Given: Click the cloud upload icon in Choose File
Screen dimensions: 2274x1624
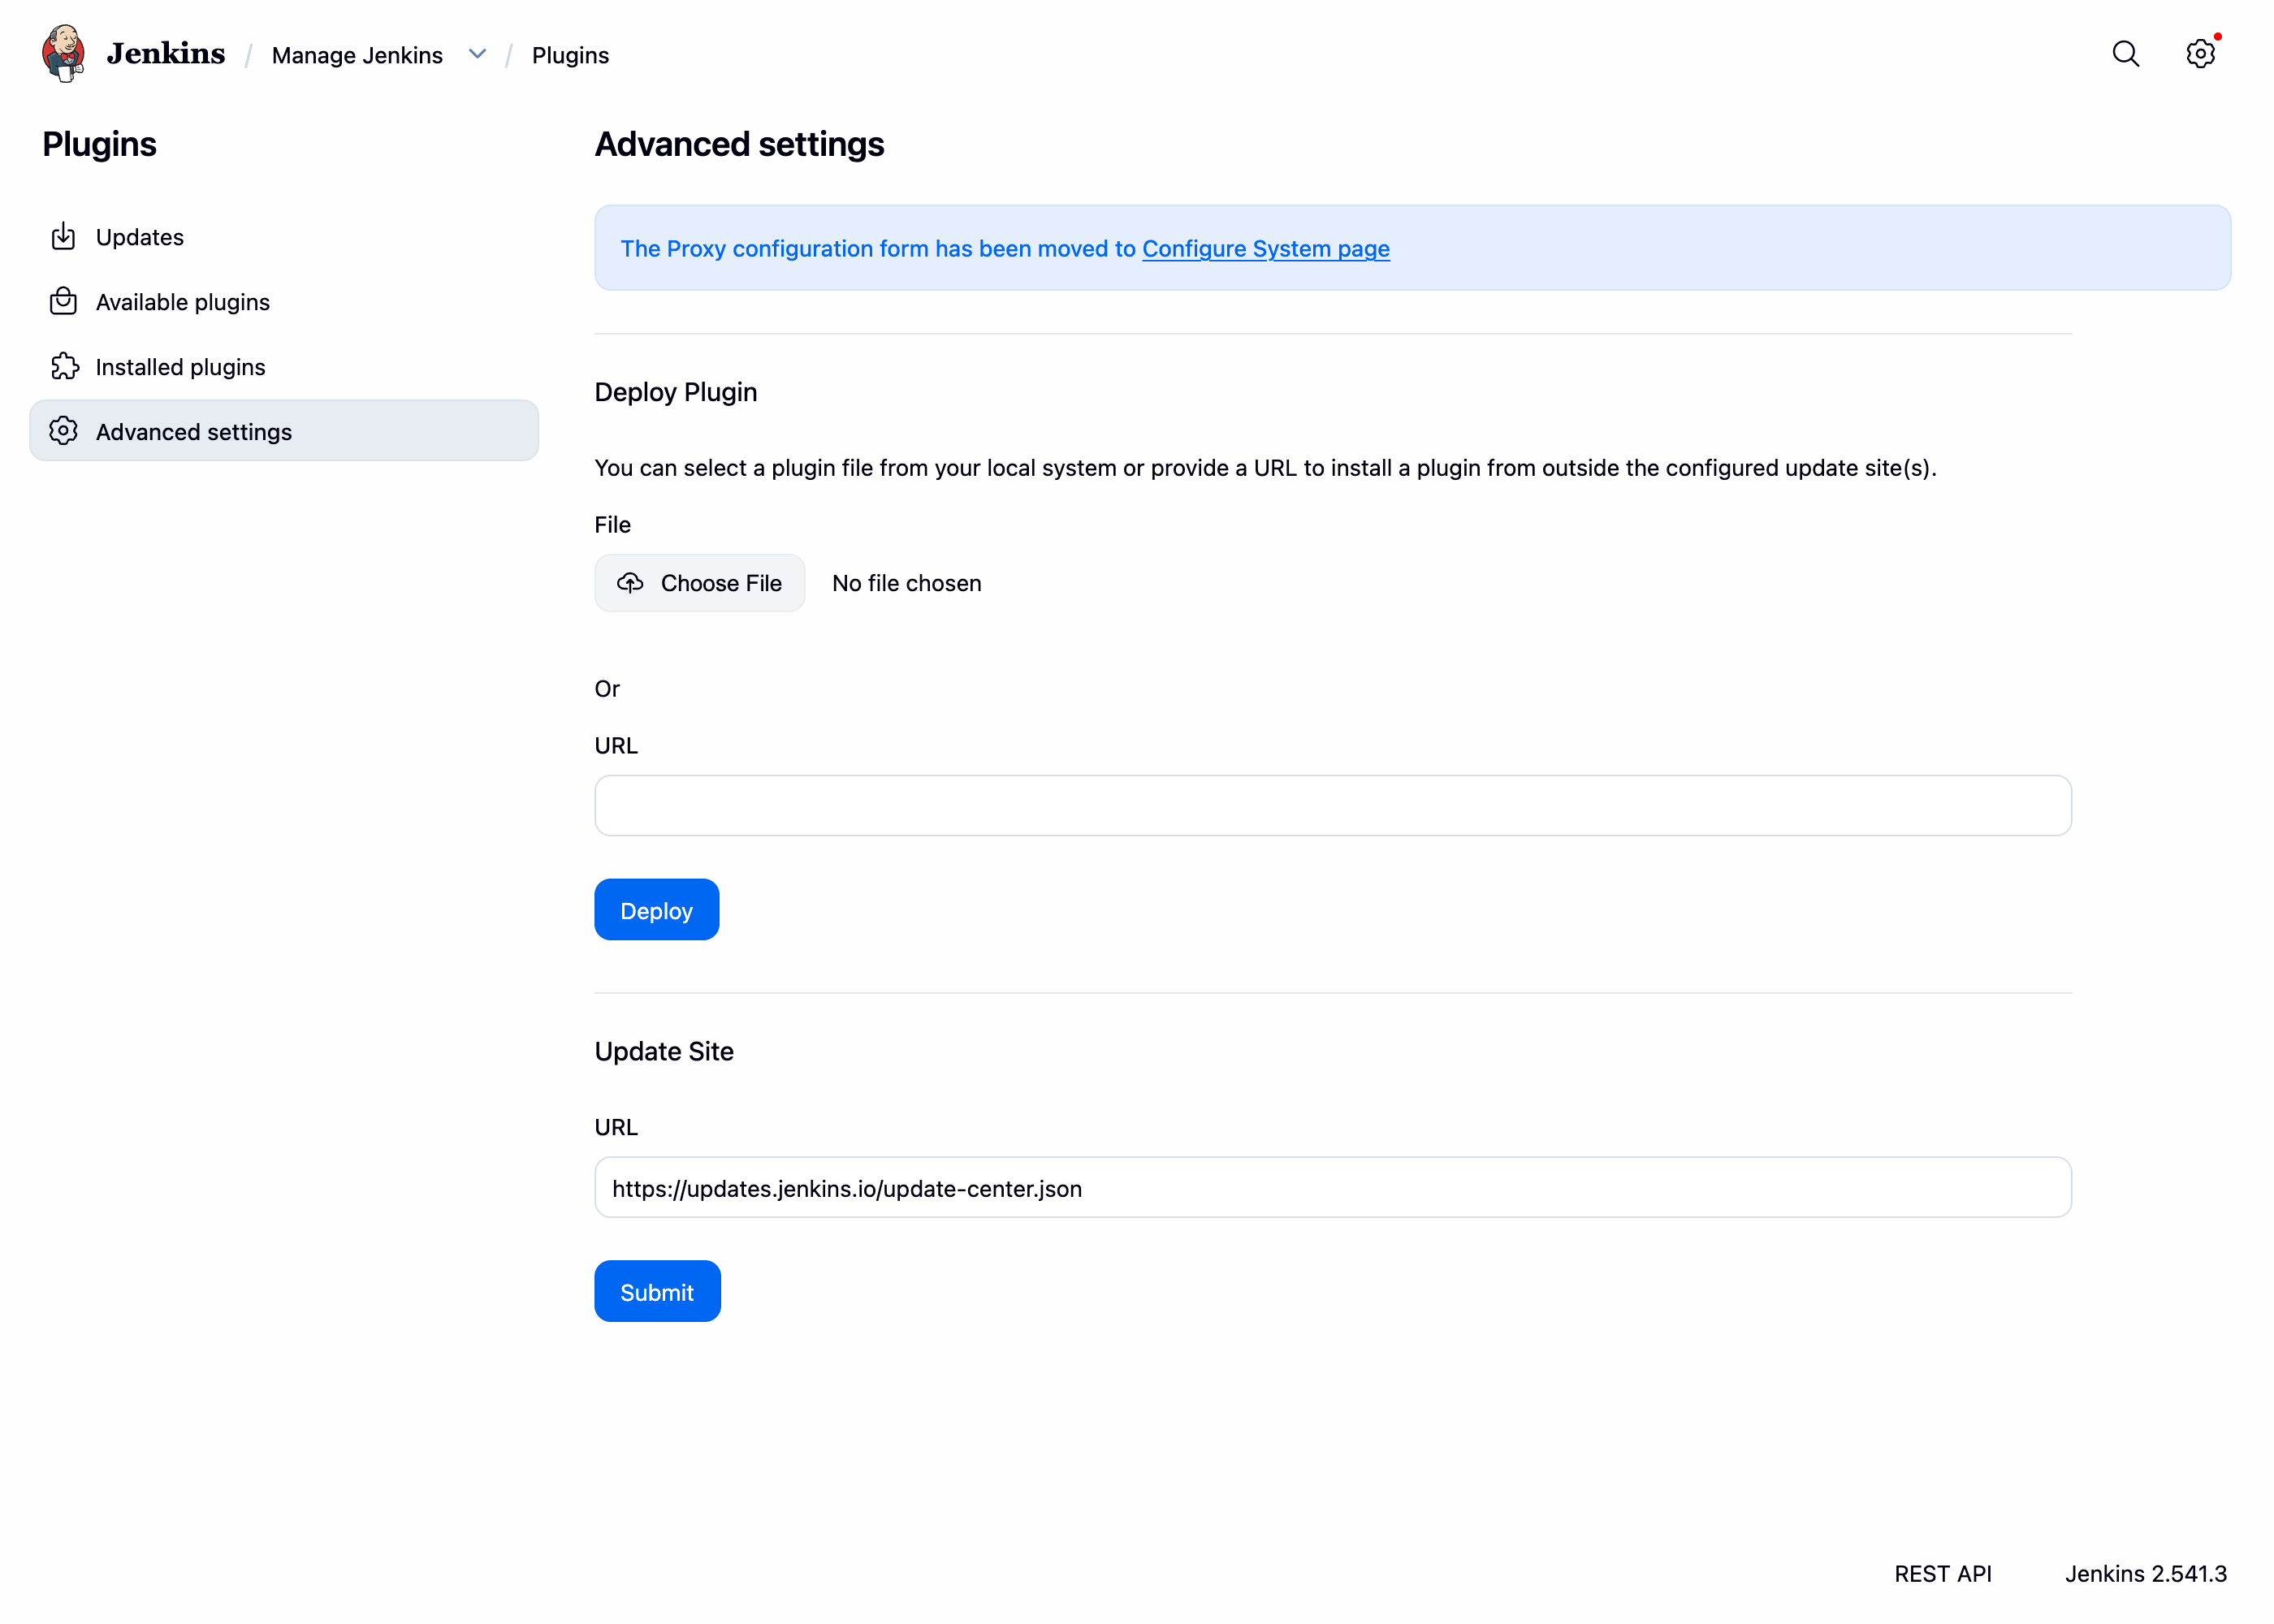Looking at the screenshot, I should point(630,583).
